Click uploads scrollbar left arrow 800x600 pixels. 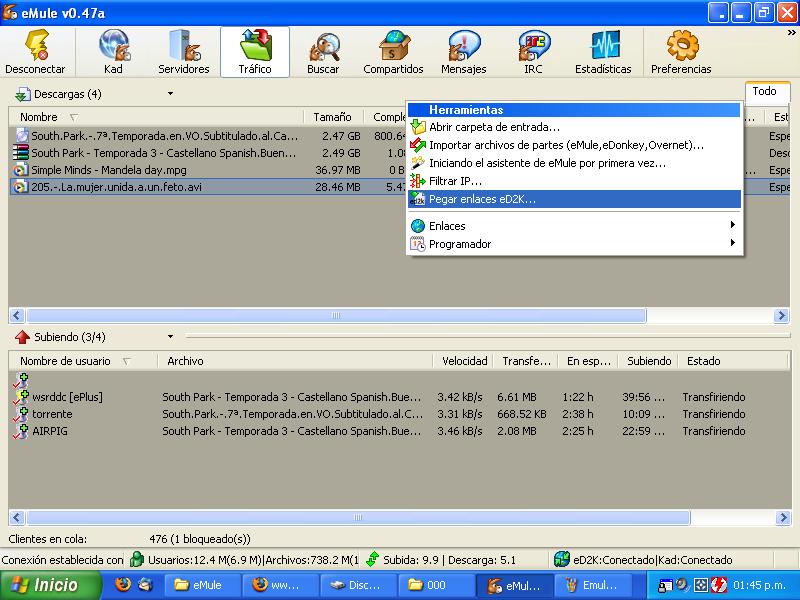[x=17, y=517]
